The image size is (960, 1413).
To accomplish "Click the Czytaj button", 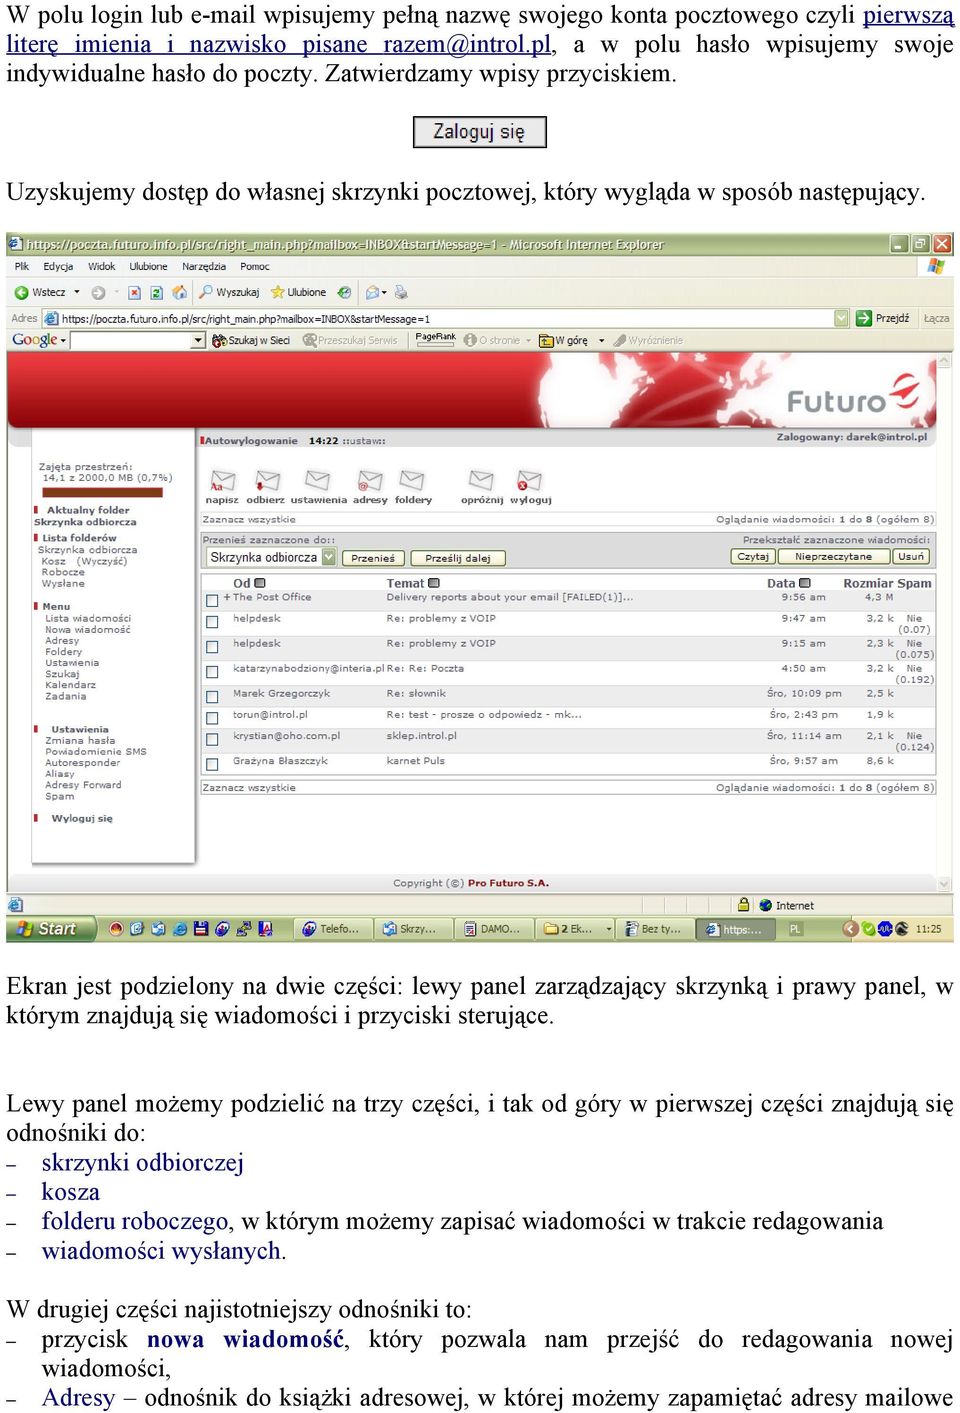I will 754,556.
